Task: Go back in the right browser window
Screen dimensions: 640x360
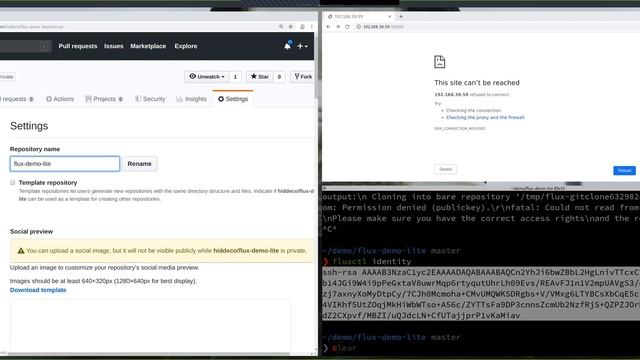Action: click(328, 27)
